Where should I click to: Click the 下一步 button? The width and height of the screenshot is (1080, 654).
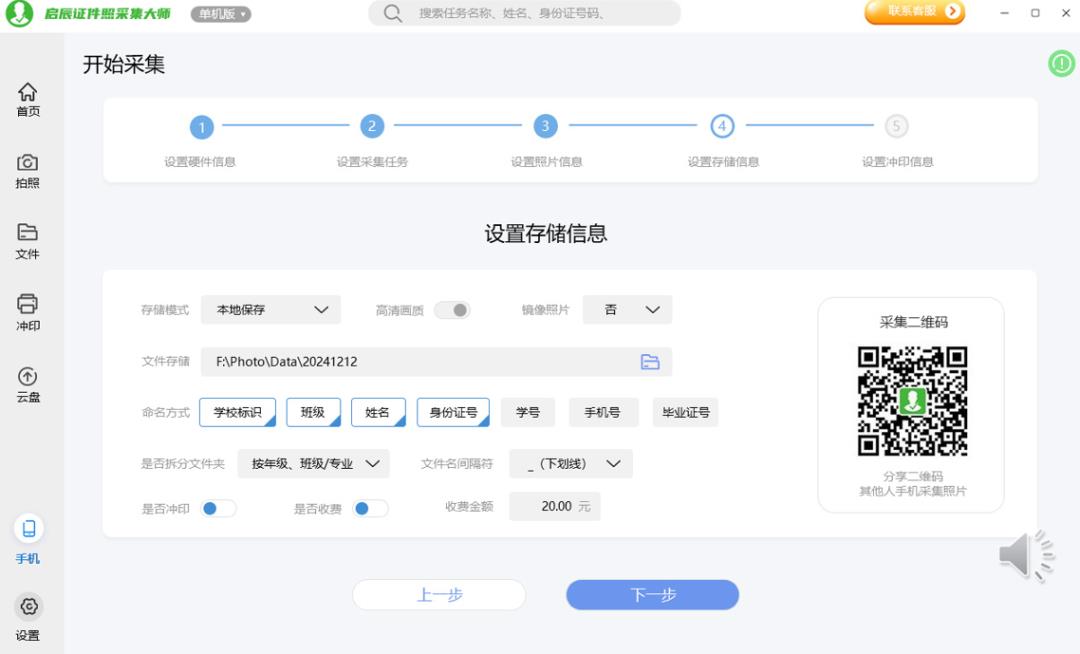pos(652,595)
